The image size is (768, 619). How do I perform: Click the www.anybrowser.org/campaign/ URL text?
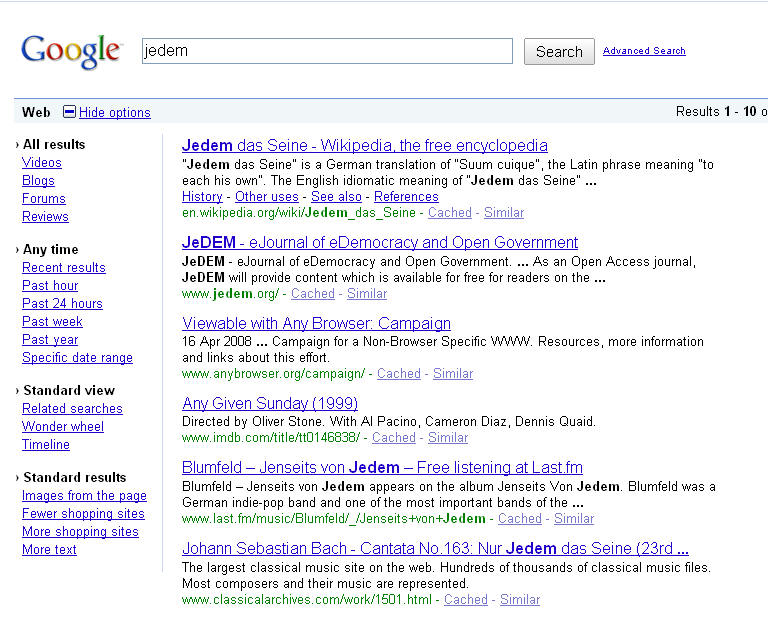pyautogui.click(x=273, y=374)
